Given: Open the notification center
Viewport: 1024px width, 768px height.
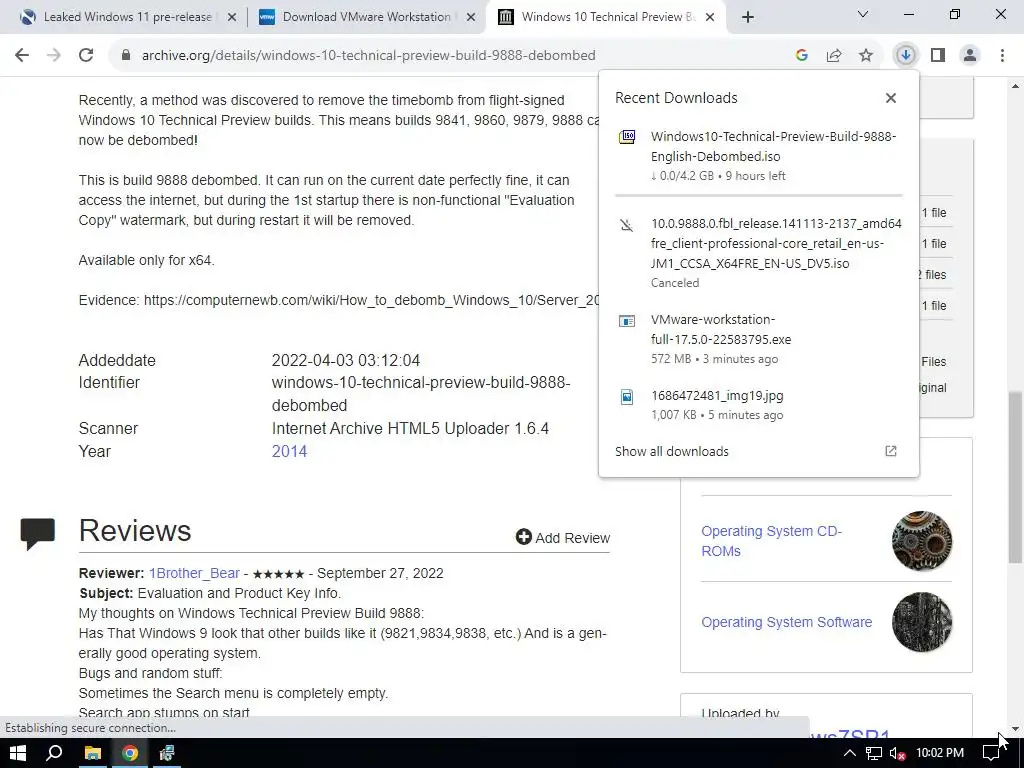Looking at the screenshot, I should pyautogui.click(x=991, y=754).
